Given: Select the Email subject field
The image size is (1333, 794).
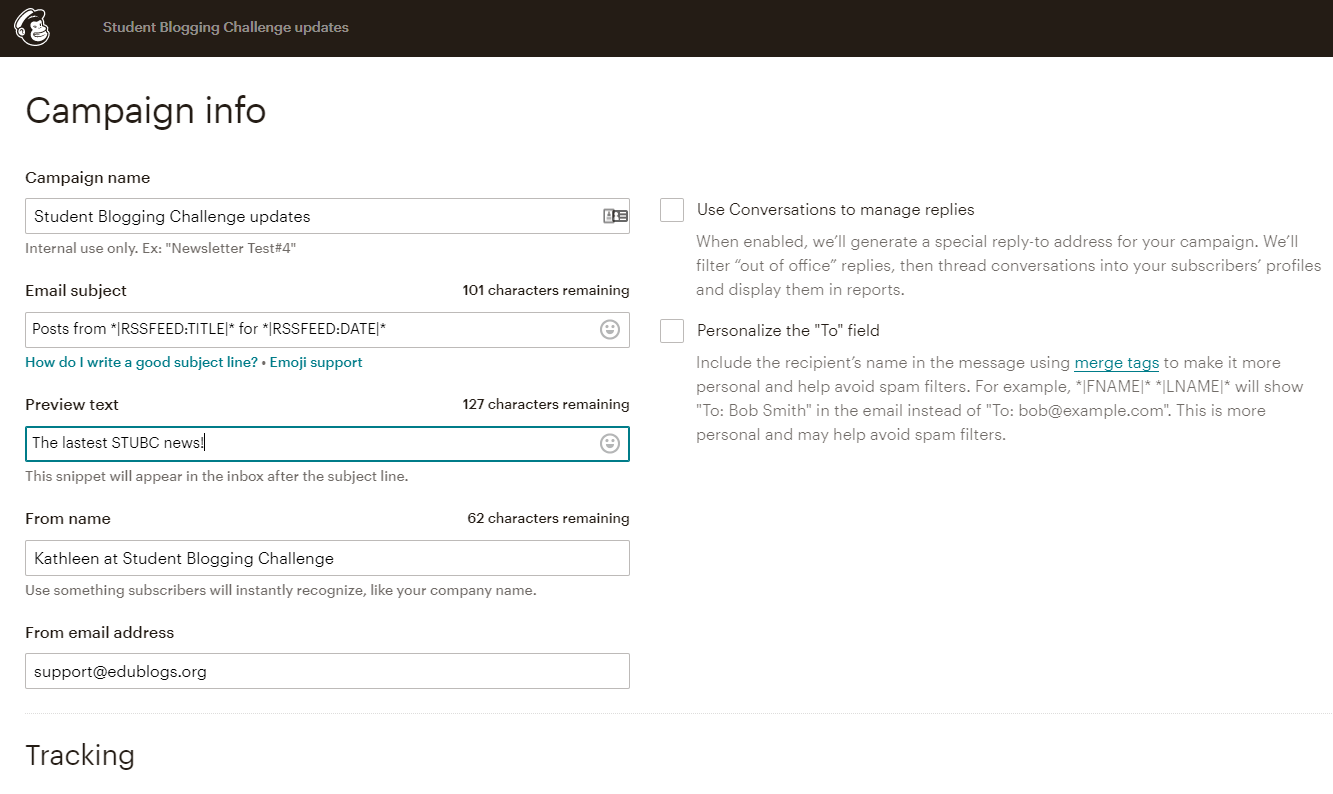Looking at the screenshot, I should pos(300,329).
